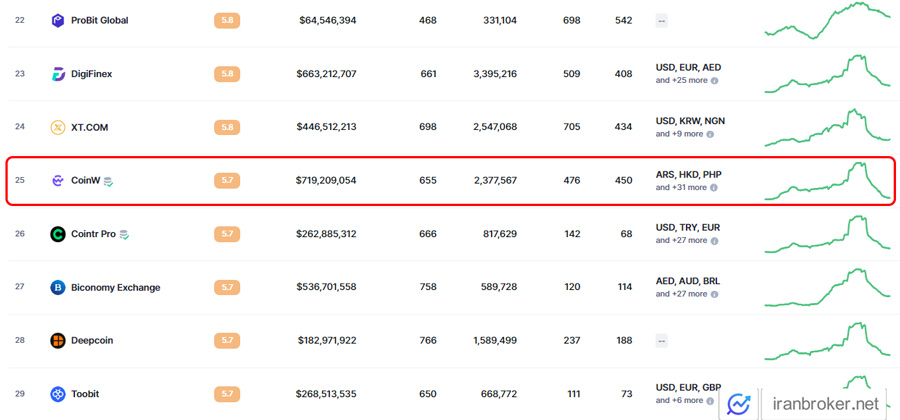Click the fiat text 'ARS, HKD, PHP'
Screen dimensions: 900x420
pos(688,174)
